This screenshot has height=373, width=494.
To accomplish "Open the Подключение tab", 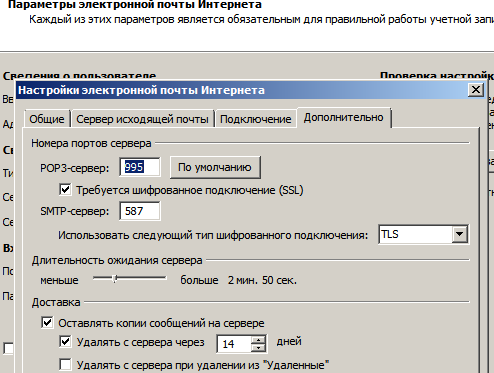I will [256, 119].
